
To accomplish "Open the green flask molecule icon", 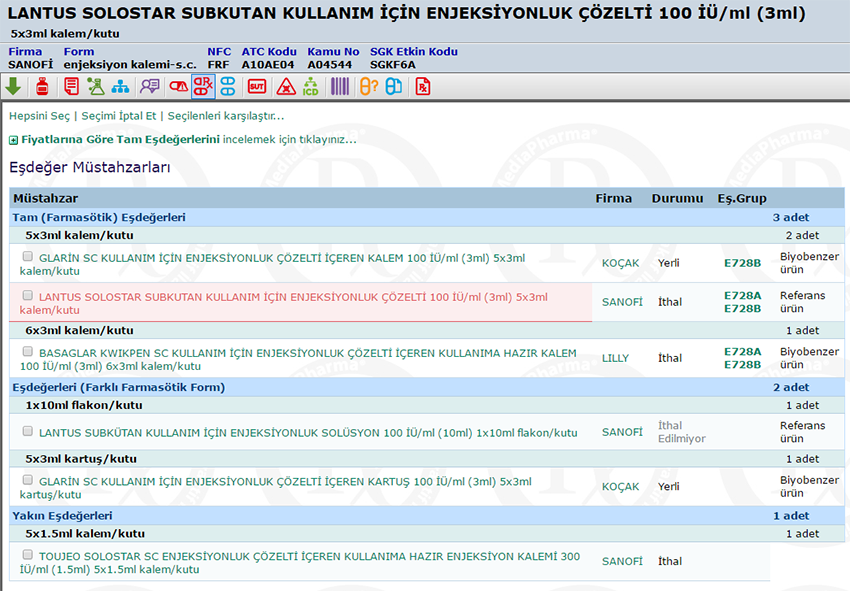I will pyautogui.click(x=95, y=86).
